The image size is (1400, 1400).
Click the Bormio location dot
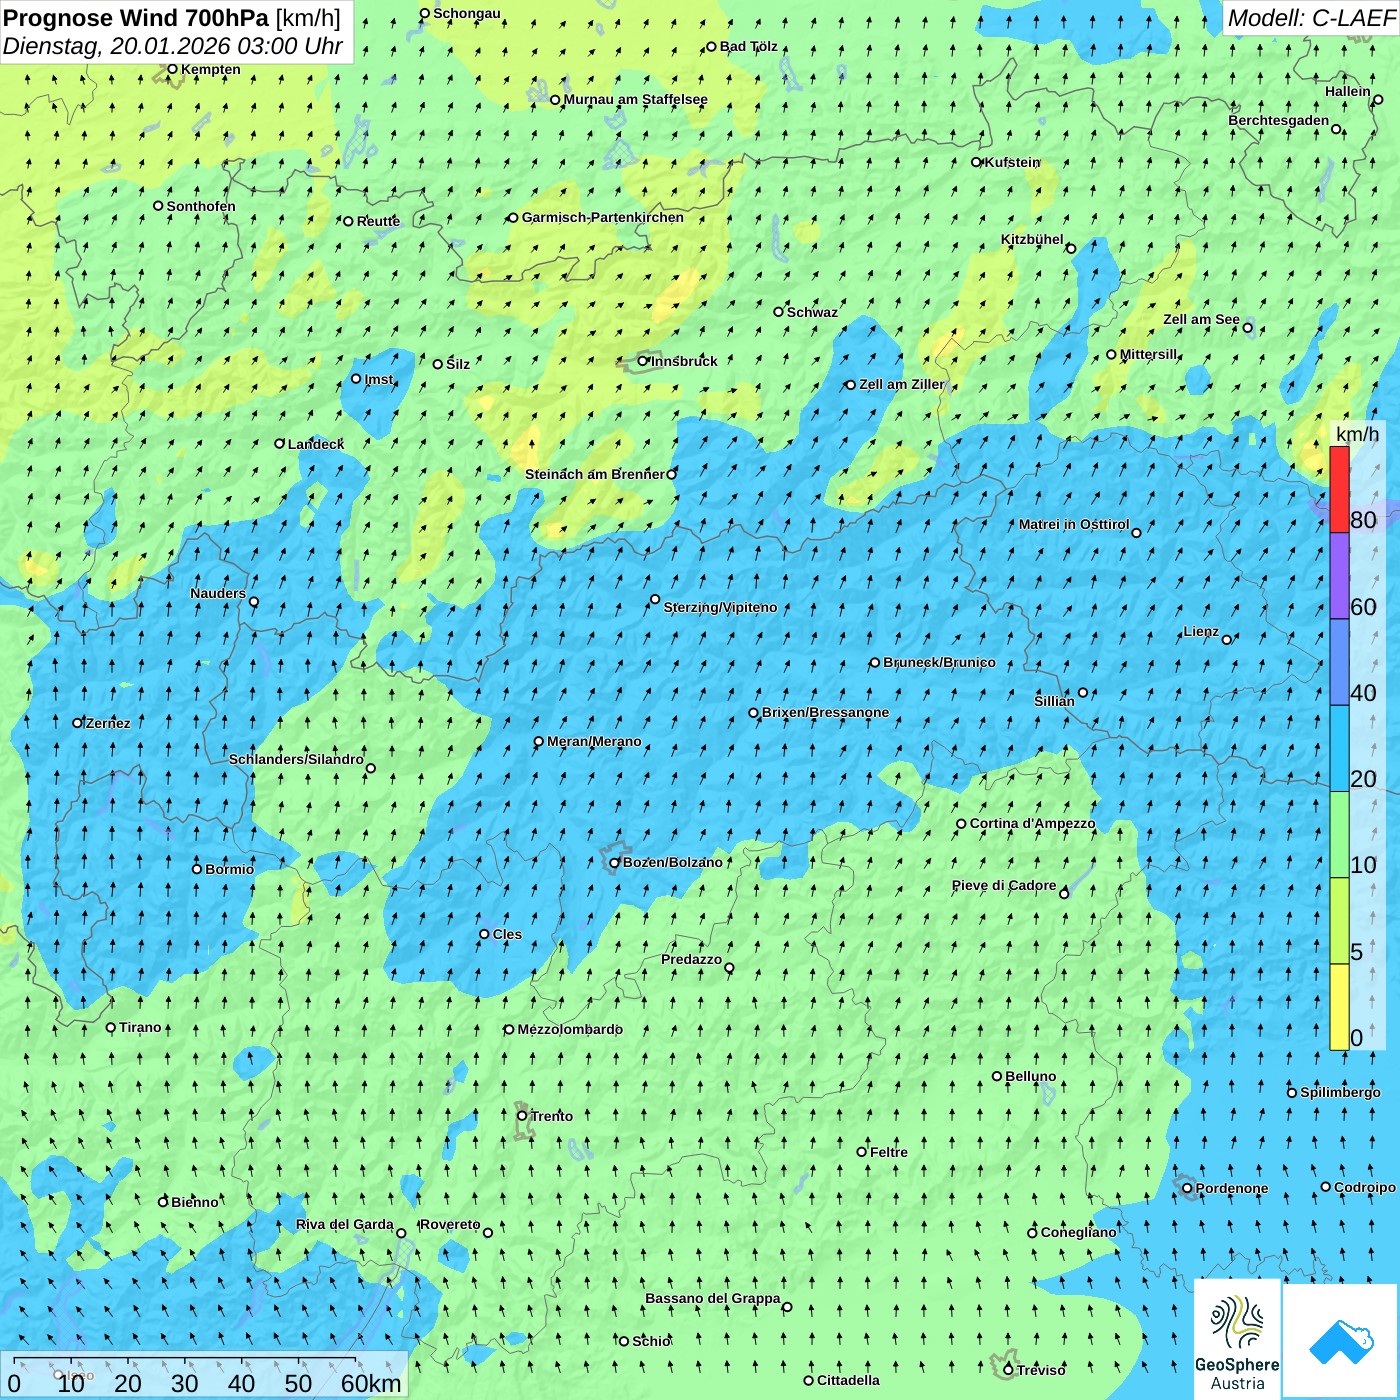197,869
